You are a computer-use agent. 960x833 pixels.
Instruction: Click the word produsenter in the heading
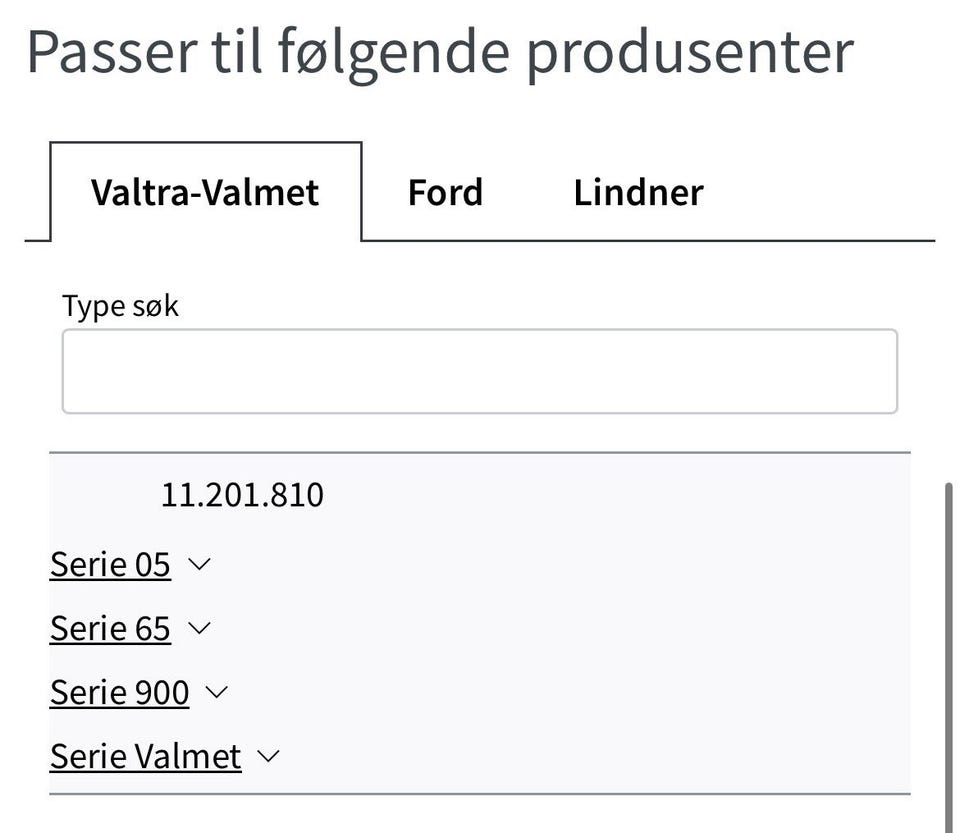(x=689, y=52)
